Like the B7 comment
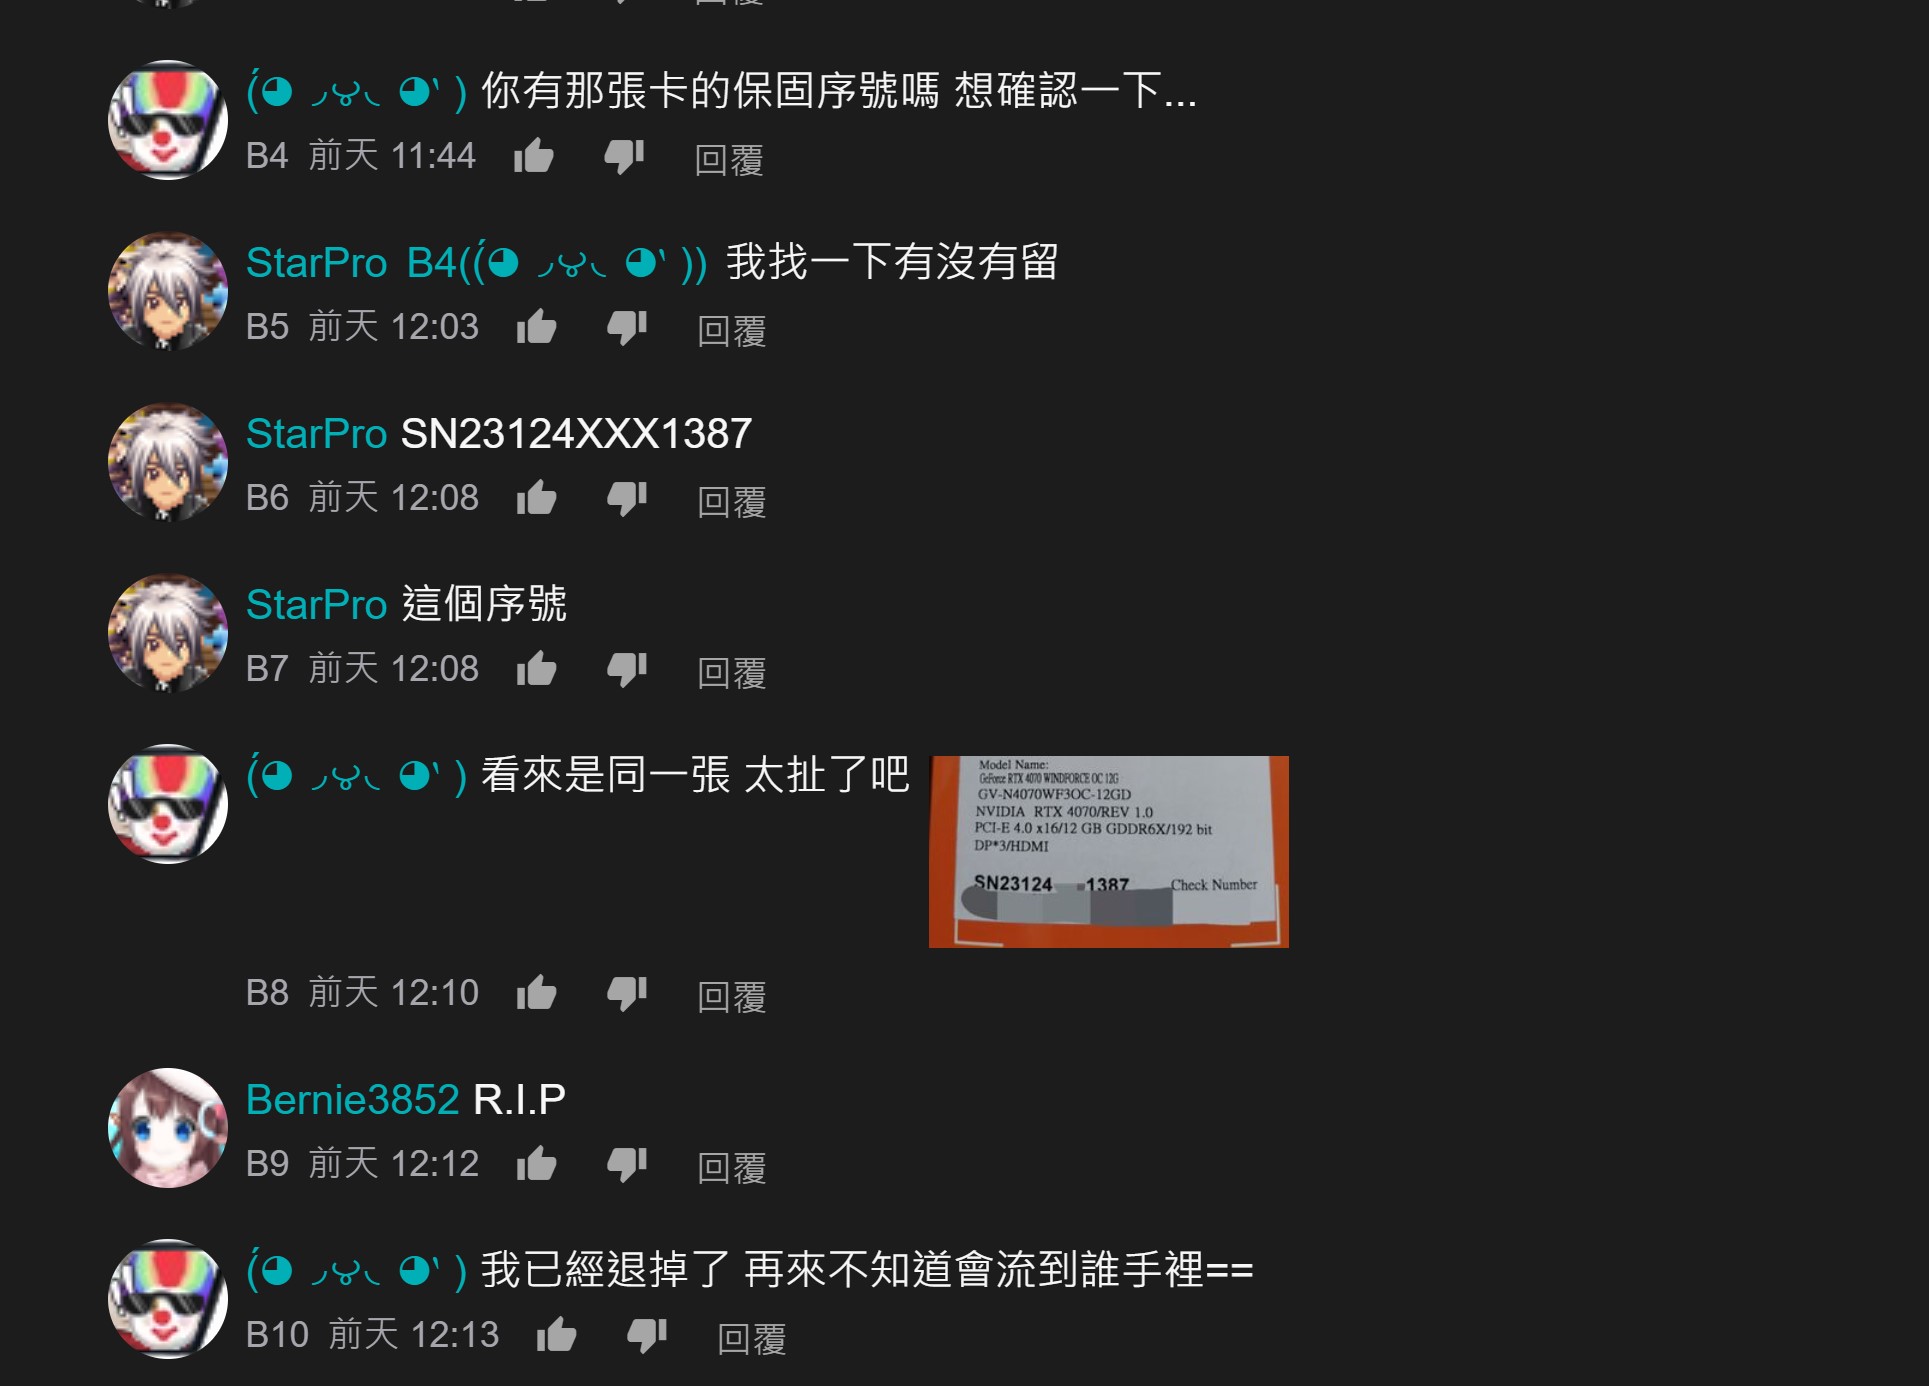Image resolution: width=1929 pixels, height=1386 pixels. [537, 670]
